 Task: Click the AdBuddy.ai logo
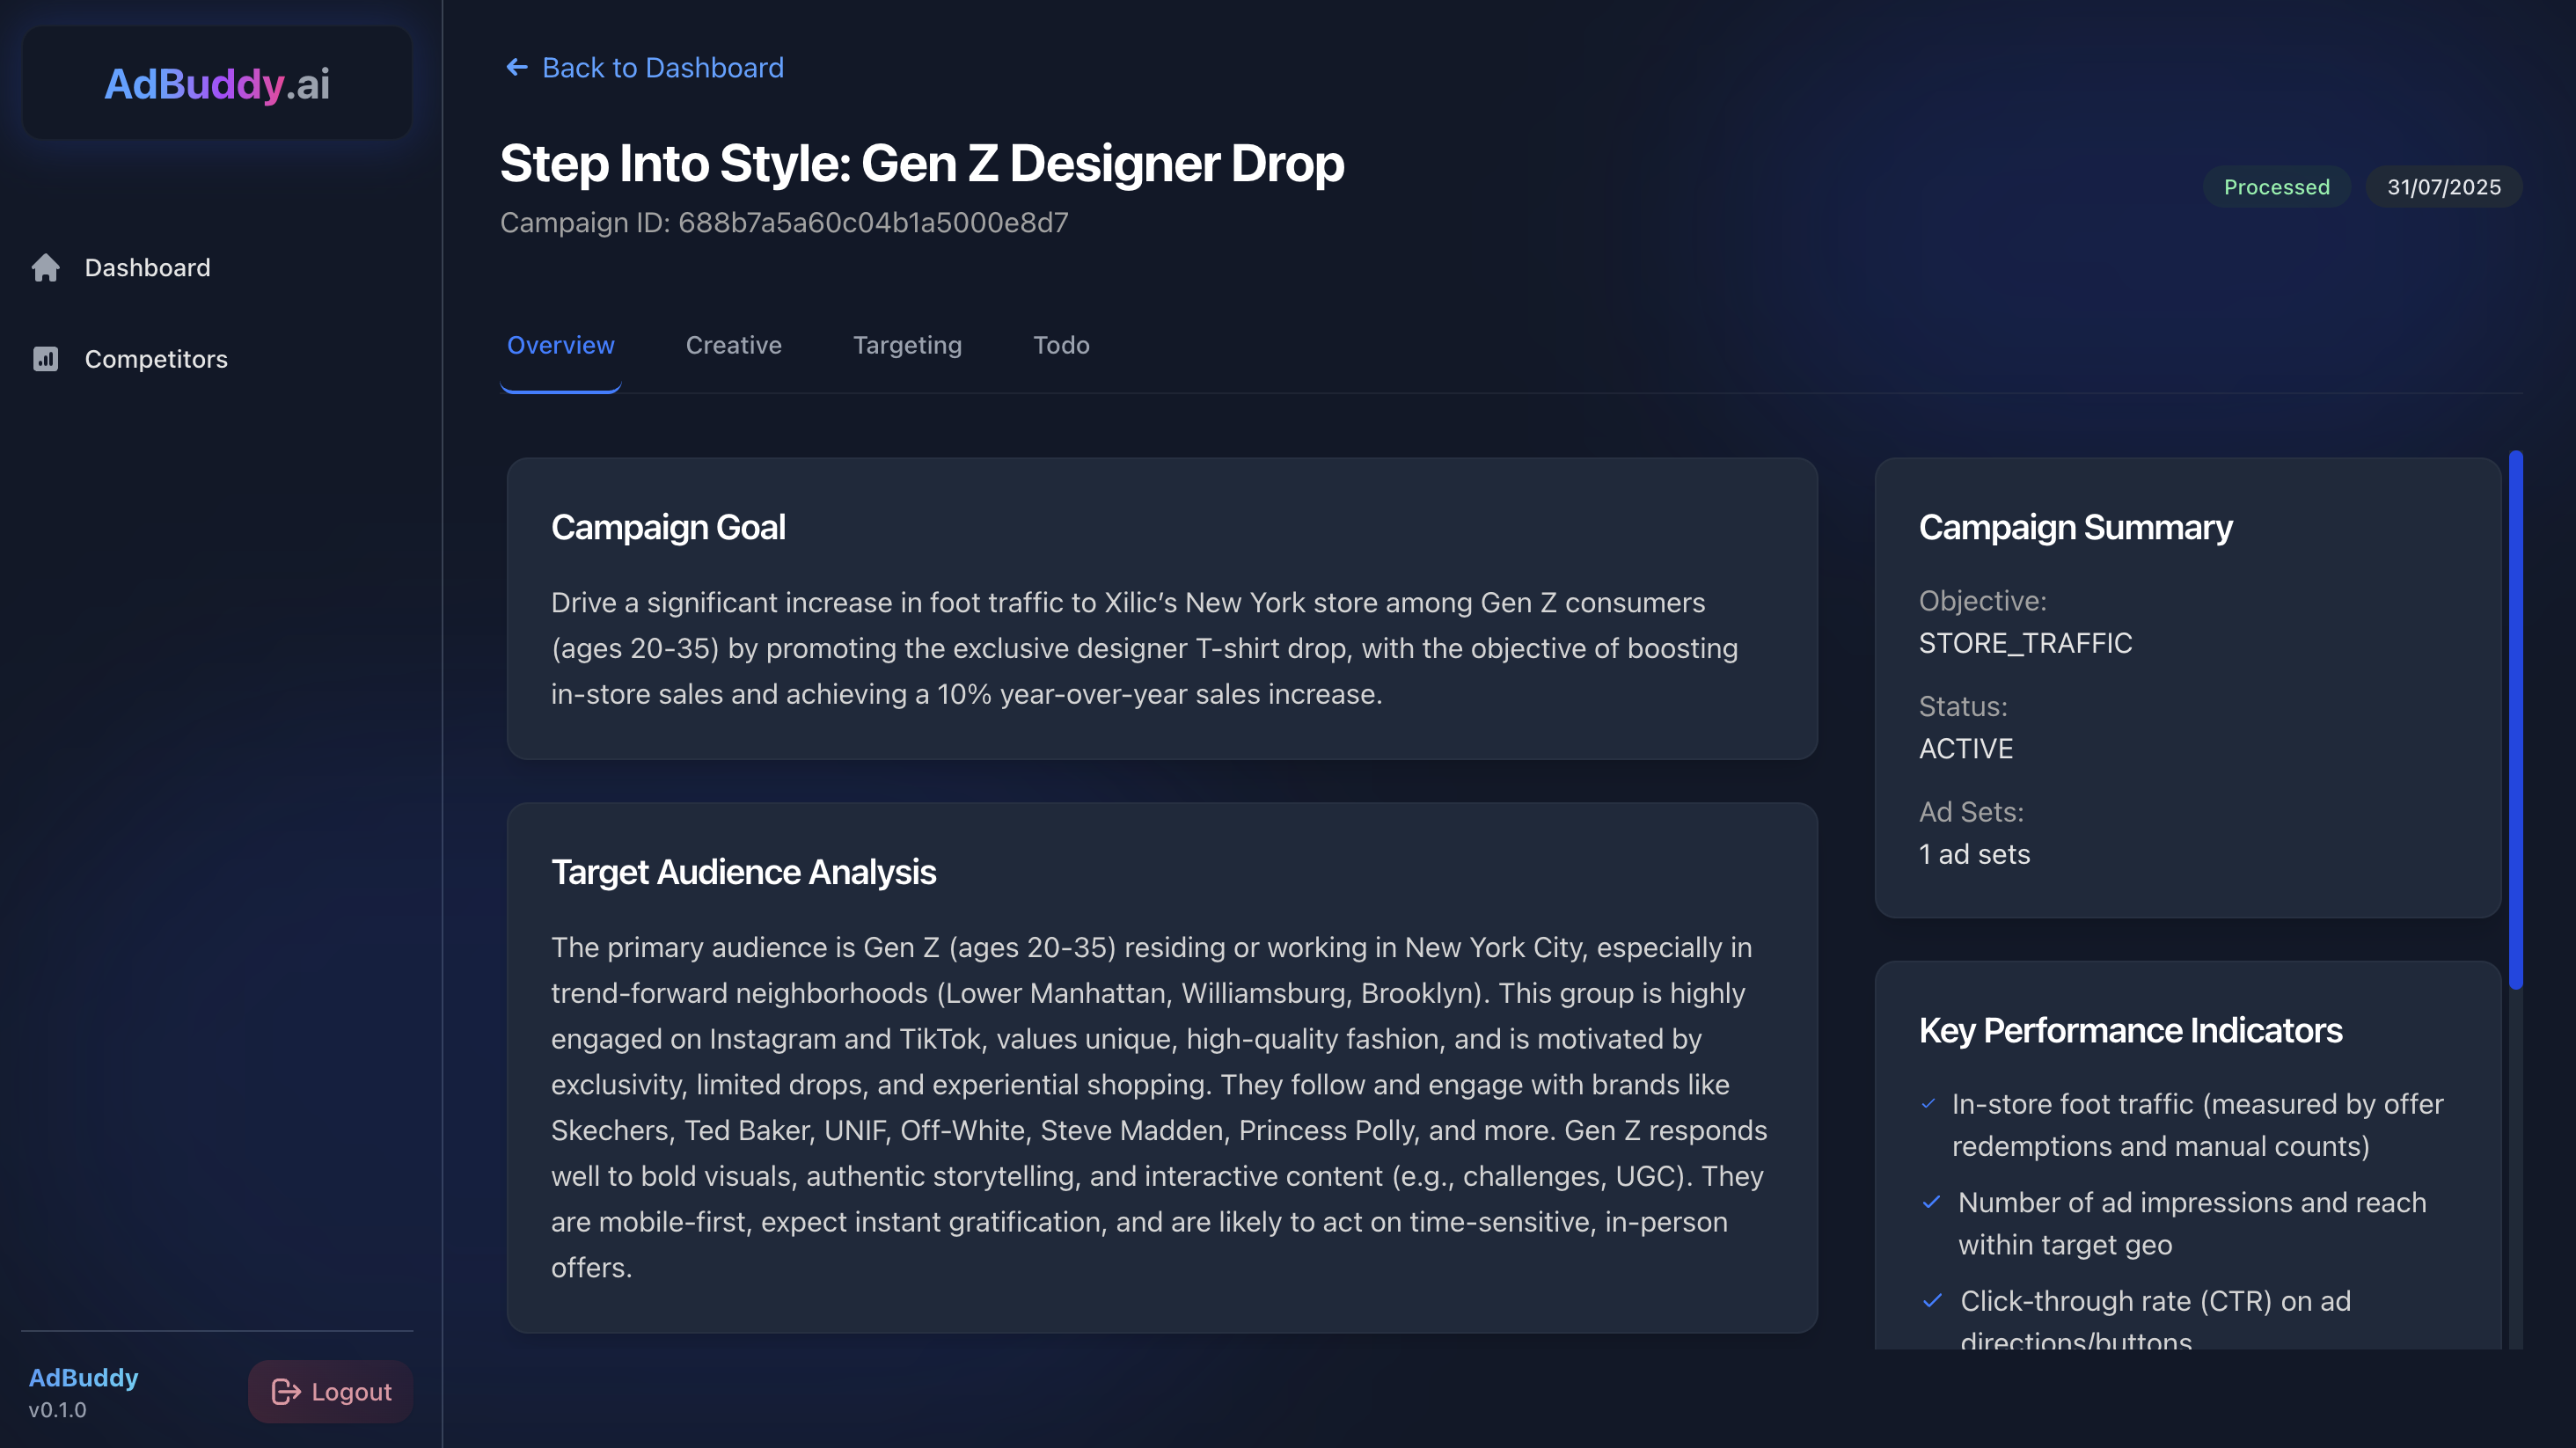pyautogui.click(x=217, y=84)
